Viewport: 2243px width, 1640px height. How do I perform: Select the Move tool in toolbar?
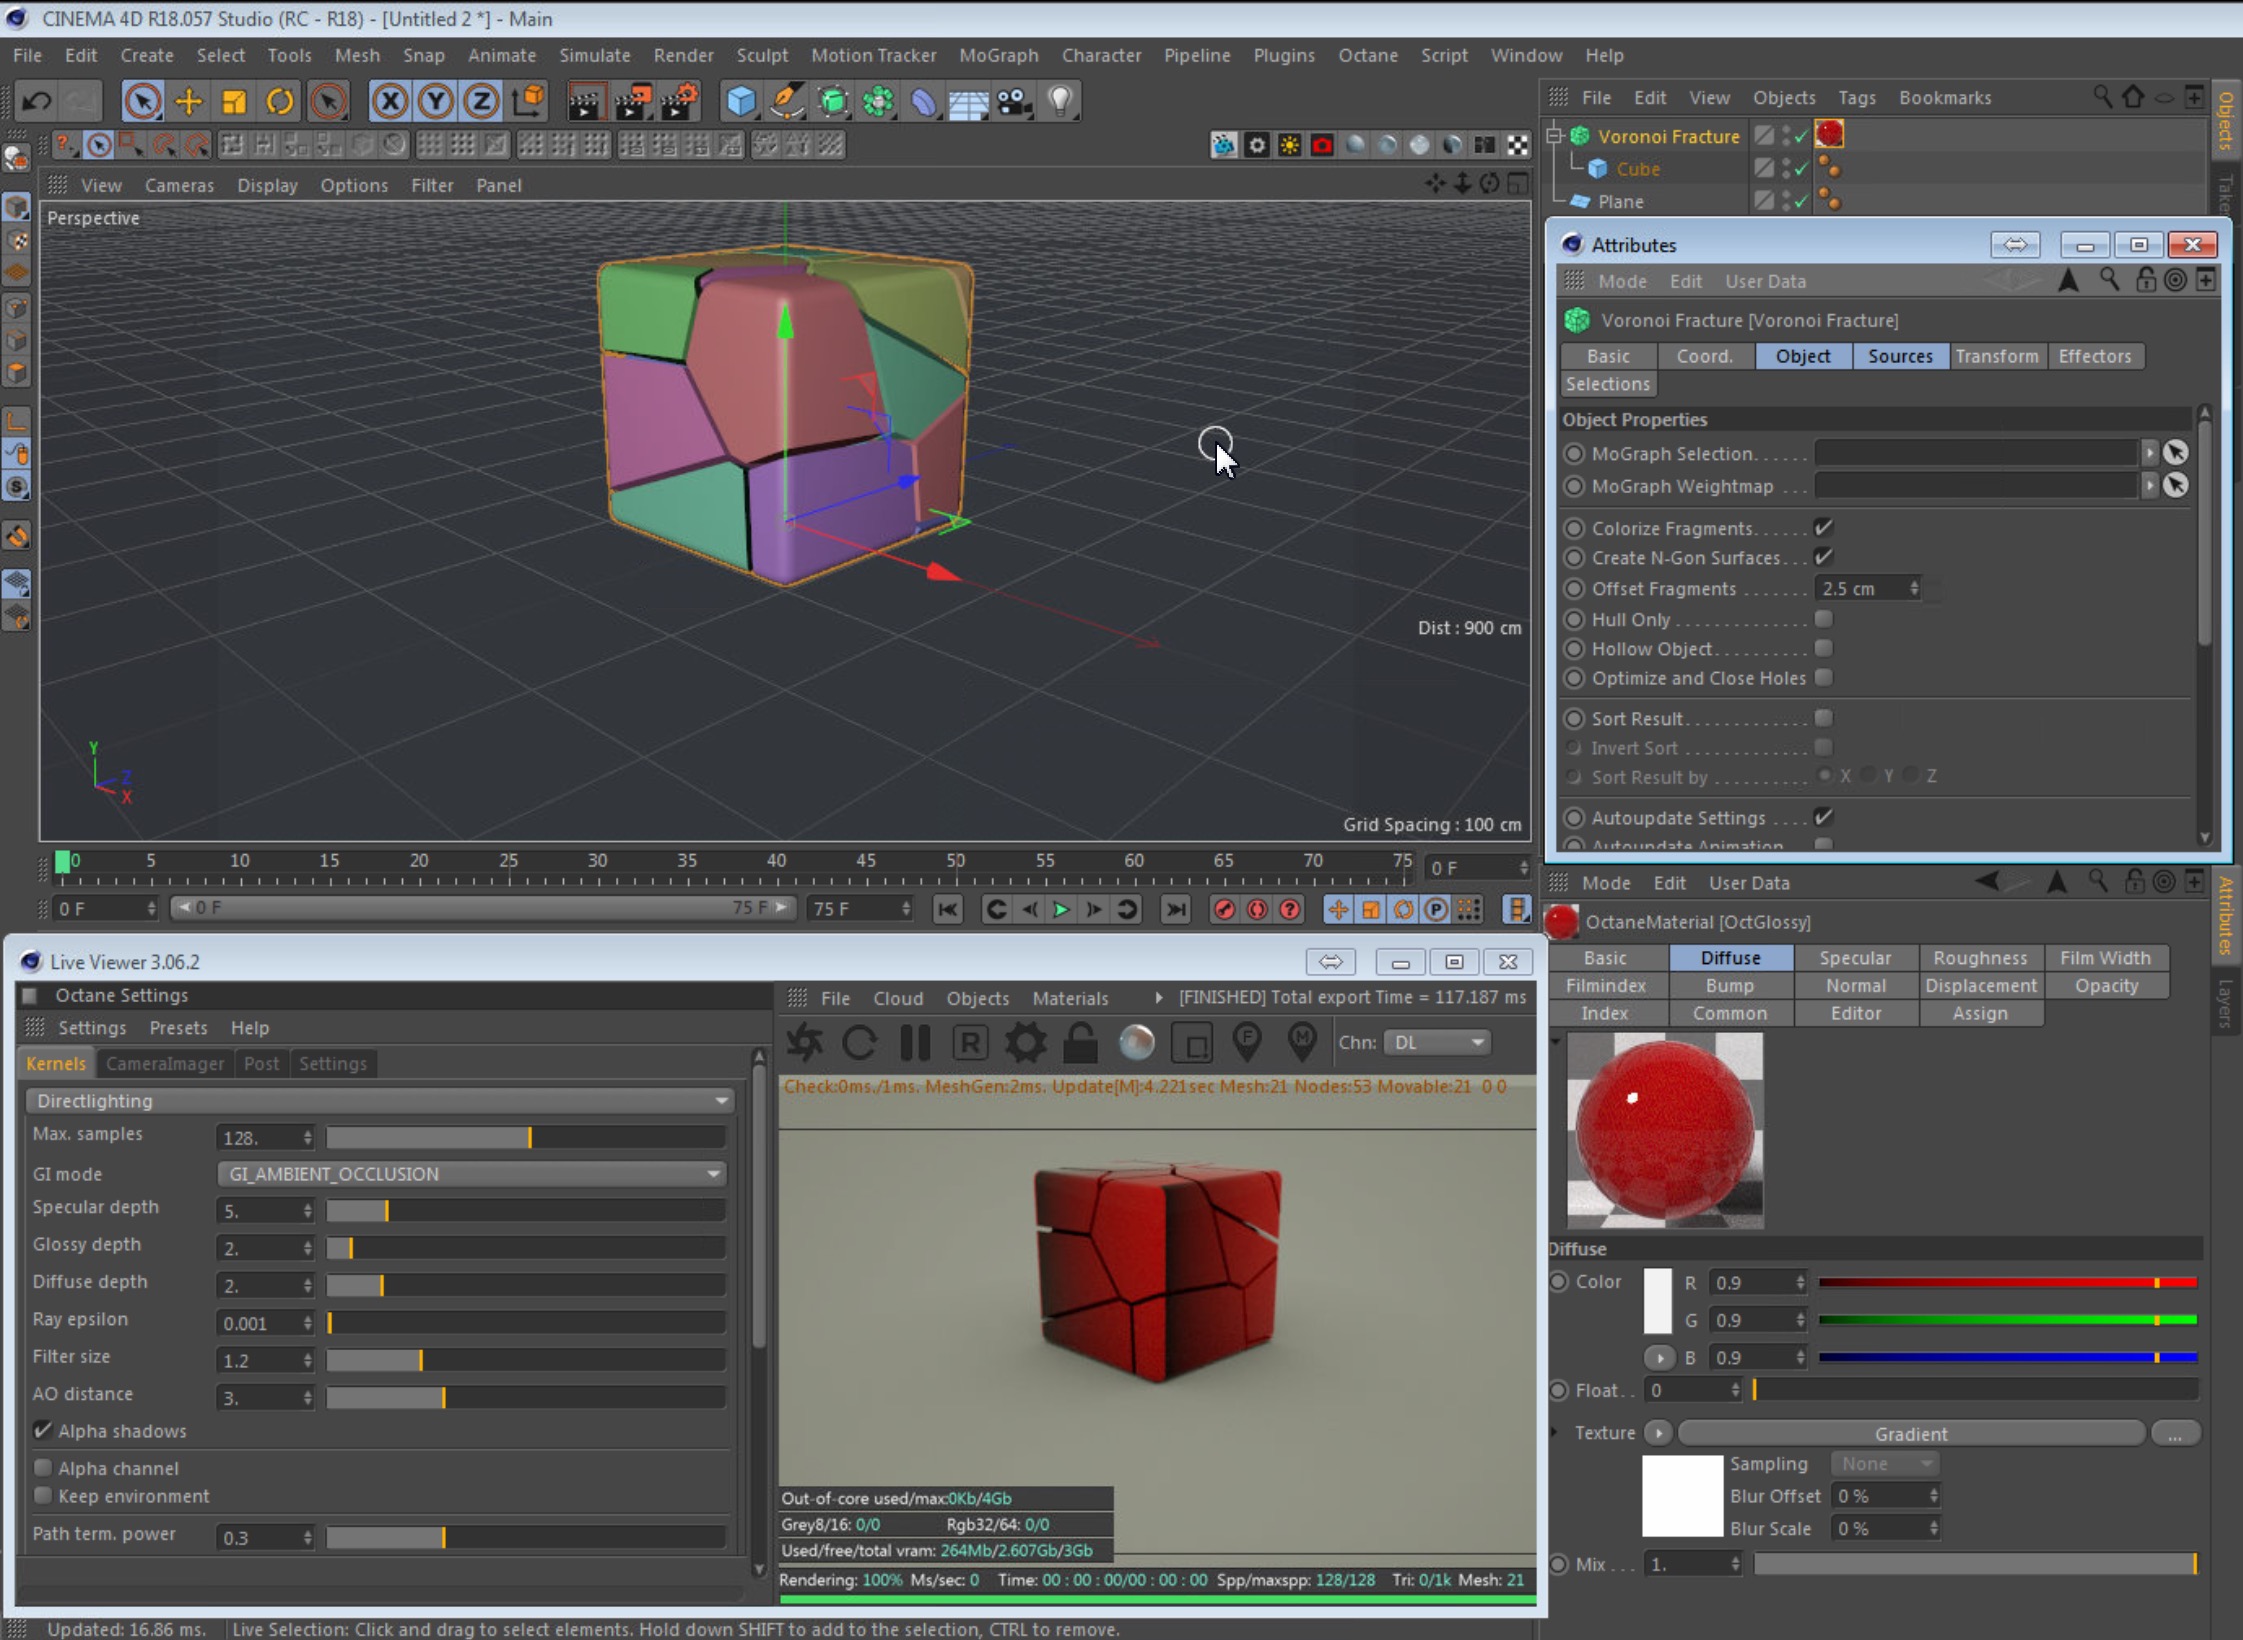click(x=188, y=102)
